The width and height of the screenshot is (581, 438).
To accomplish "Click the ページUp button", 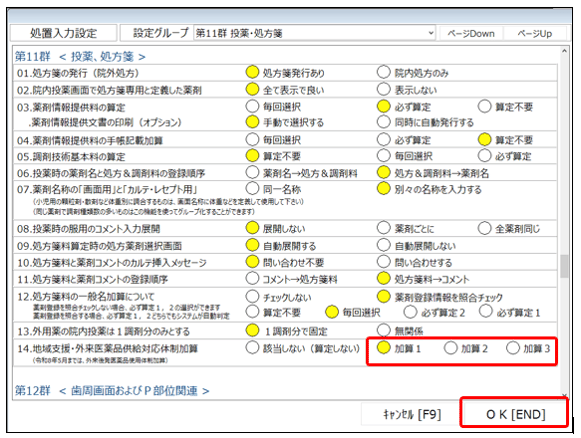I will point(535,33).
